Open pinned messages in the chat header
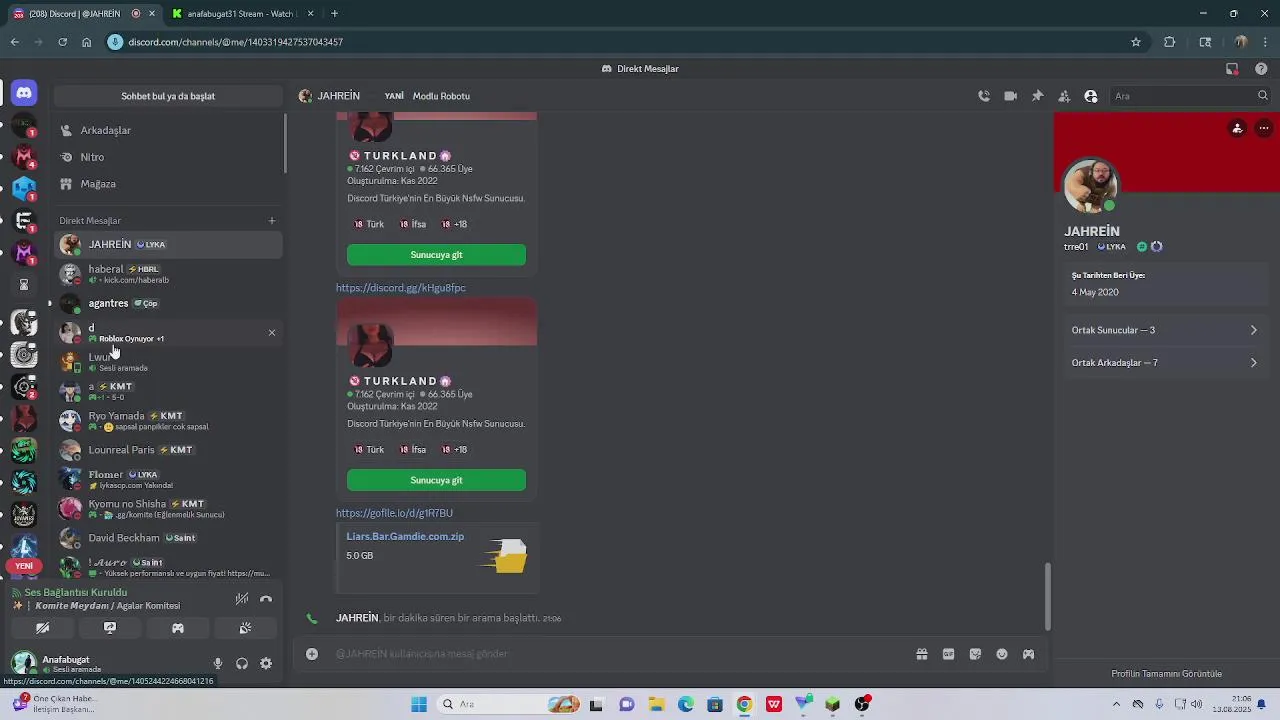Screen dimensions: 1280x720 1037,96
